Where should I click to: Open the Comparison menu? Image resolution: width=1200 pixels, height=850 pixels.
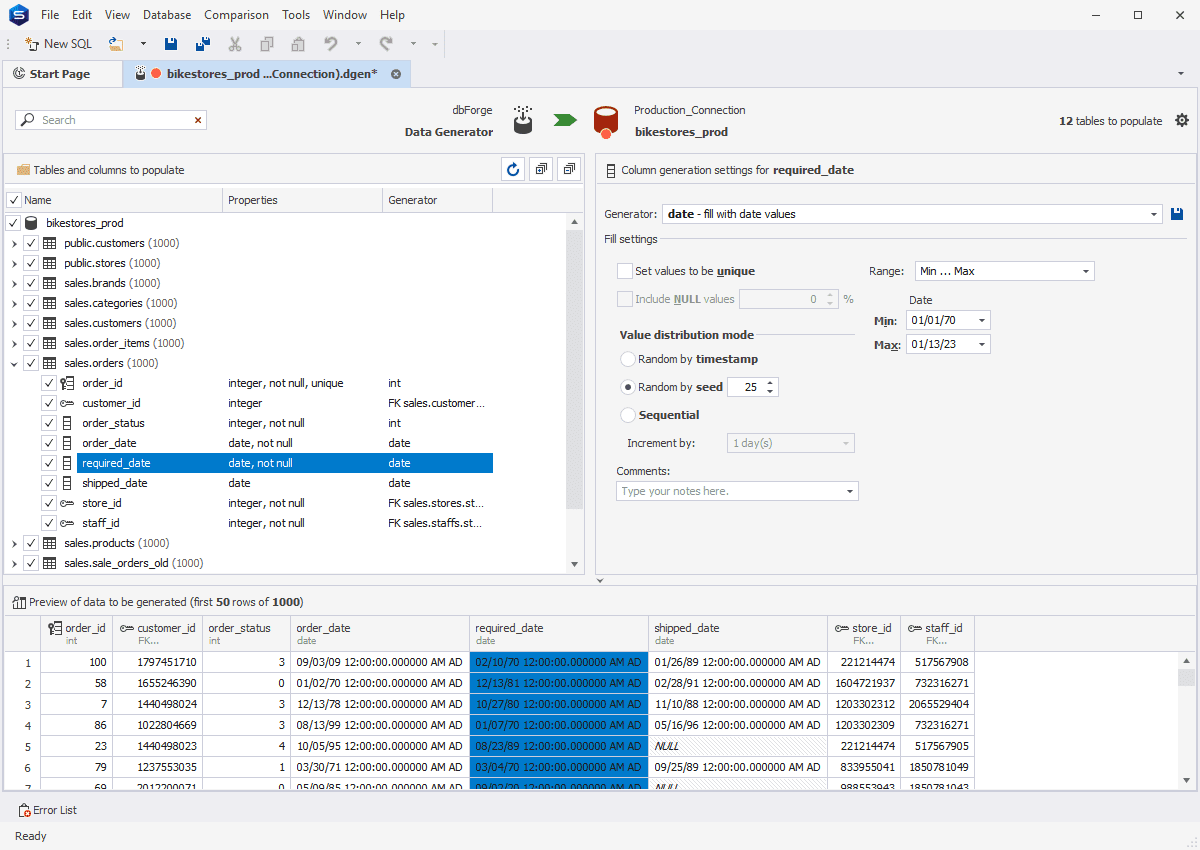tap(236, 15)
